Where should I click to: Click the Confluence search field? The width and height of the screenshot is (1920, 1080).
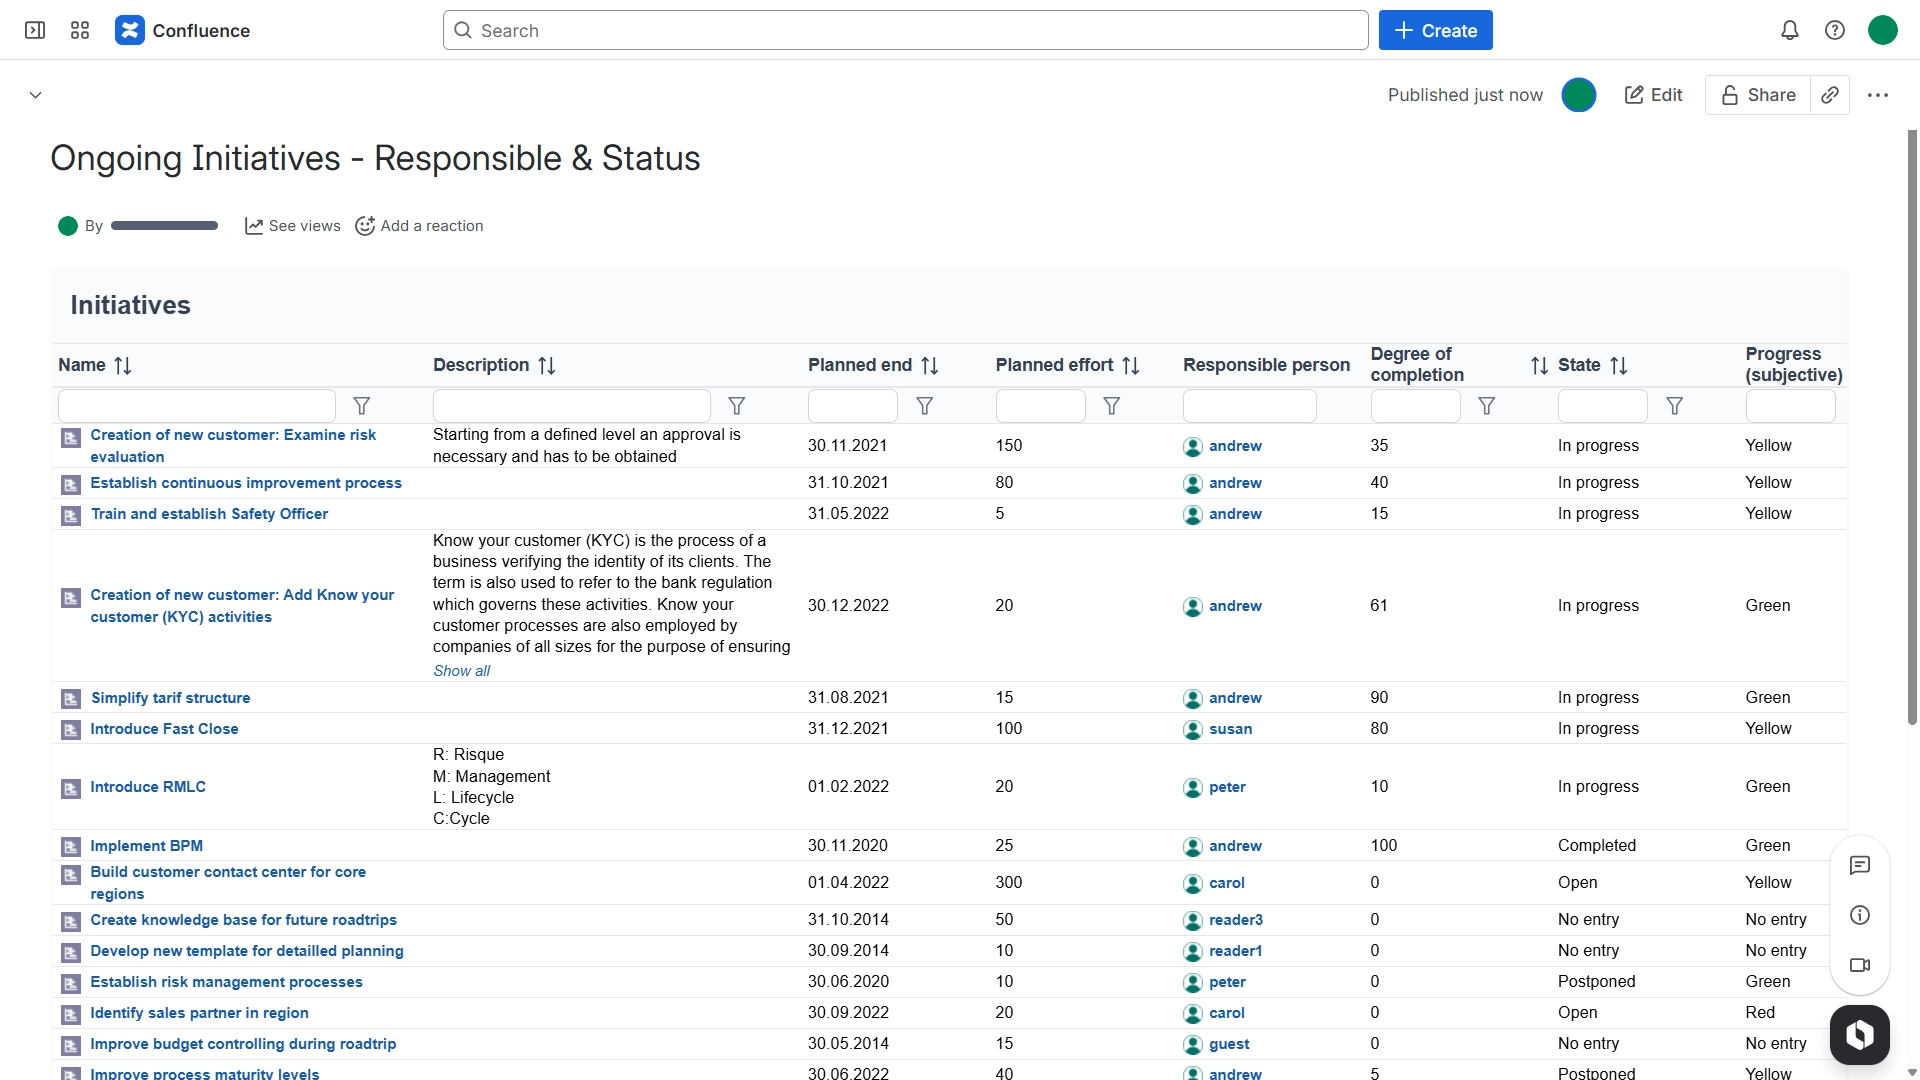pos(905,30)
